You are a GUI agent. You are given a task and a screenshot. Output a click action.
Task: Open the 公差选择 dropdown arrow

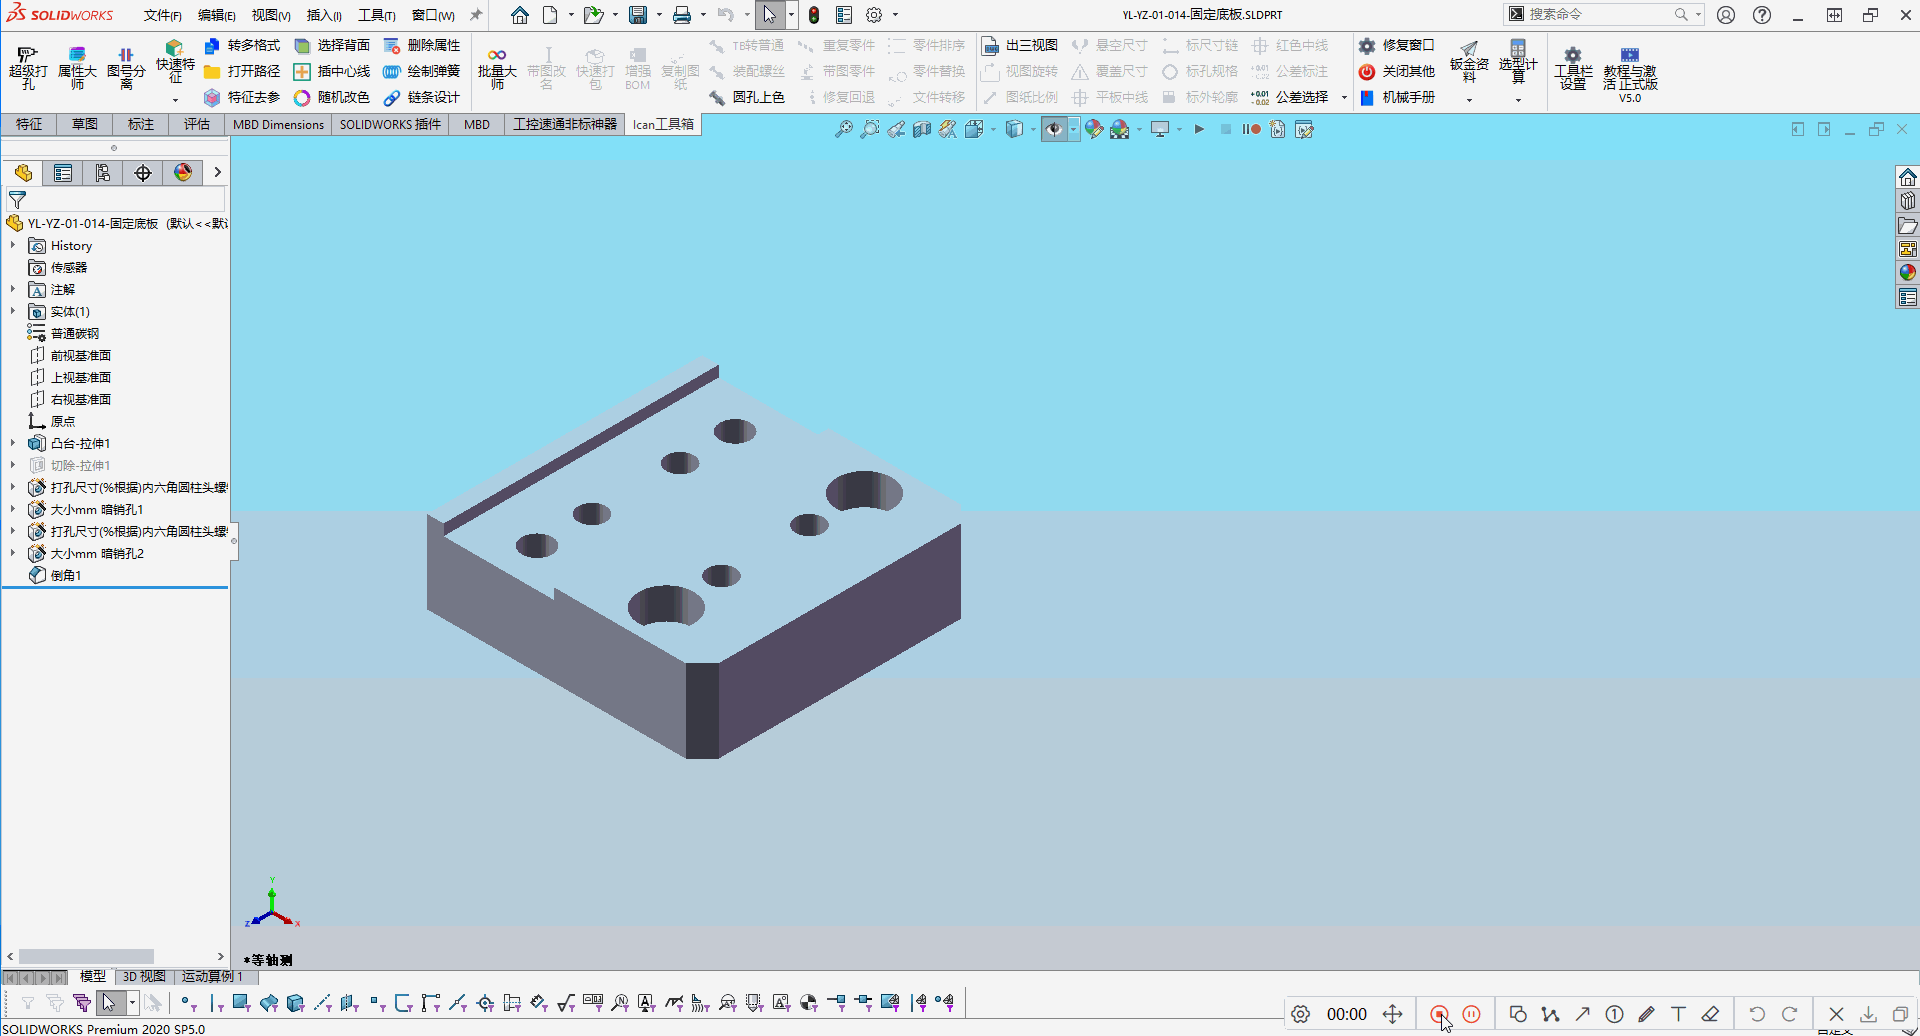(1344, 97)
